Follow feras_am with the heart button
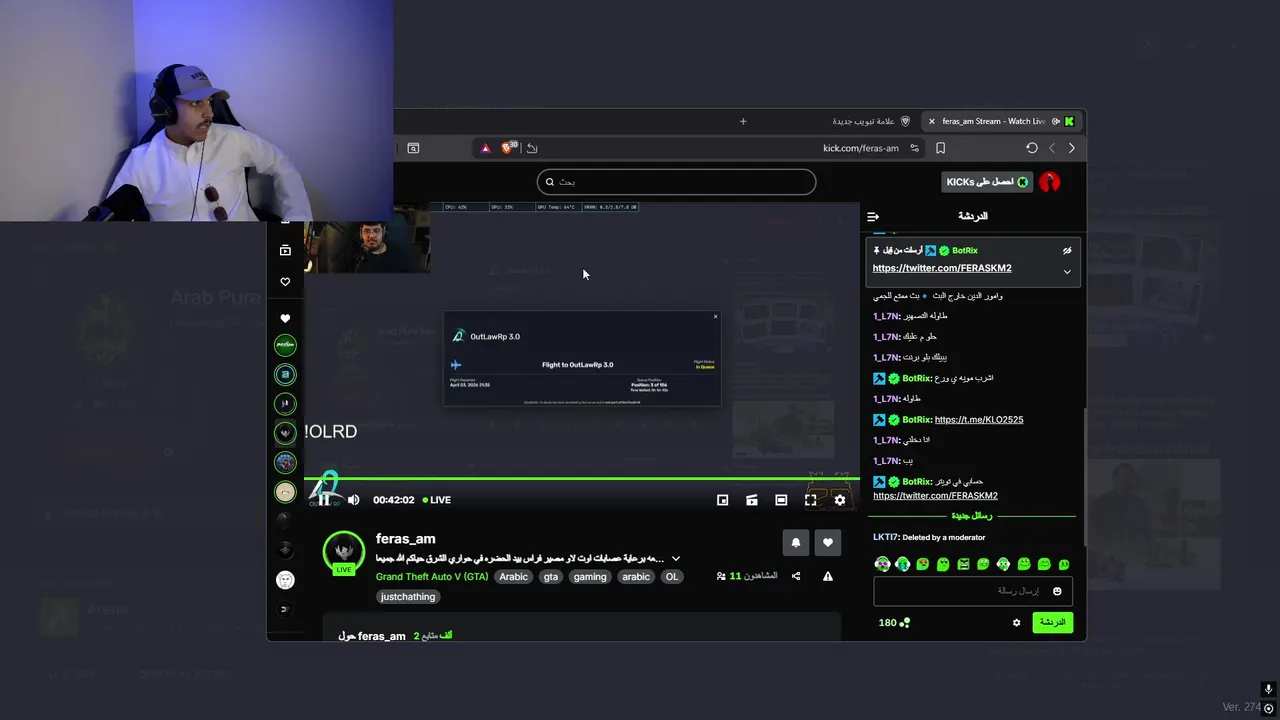The height and width of the screenshot is (720, 1280). click(828, 542)
